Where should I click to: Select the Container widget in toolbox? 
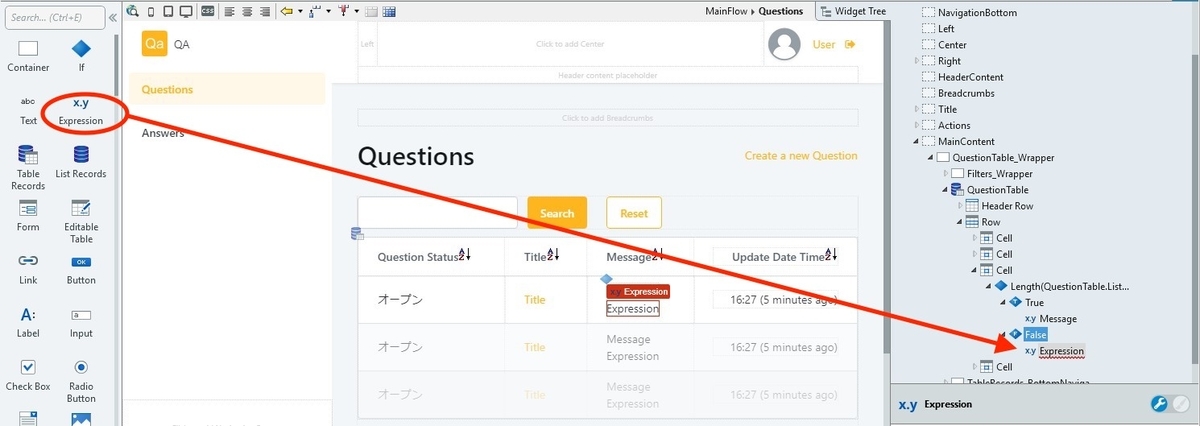pos(28,56)
